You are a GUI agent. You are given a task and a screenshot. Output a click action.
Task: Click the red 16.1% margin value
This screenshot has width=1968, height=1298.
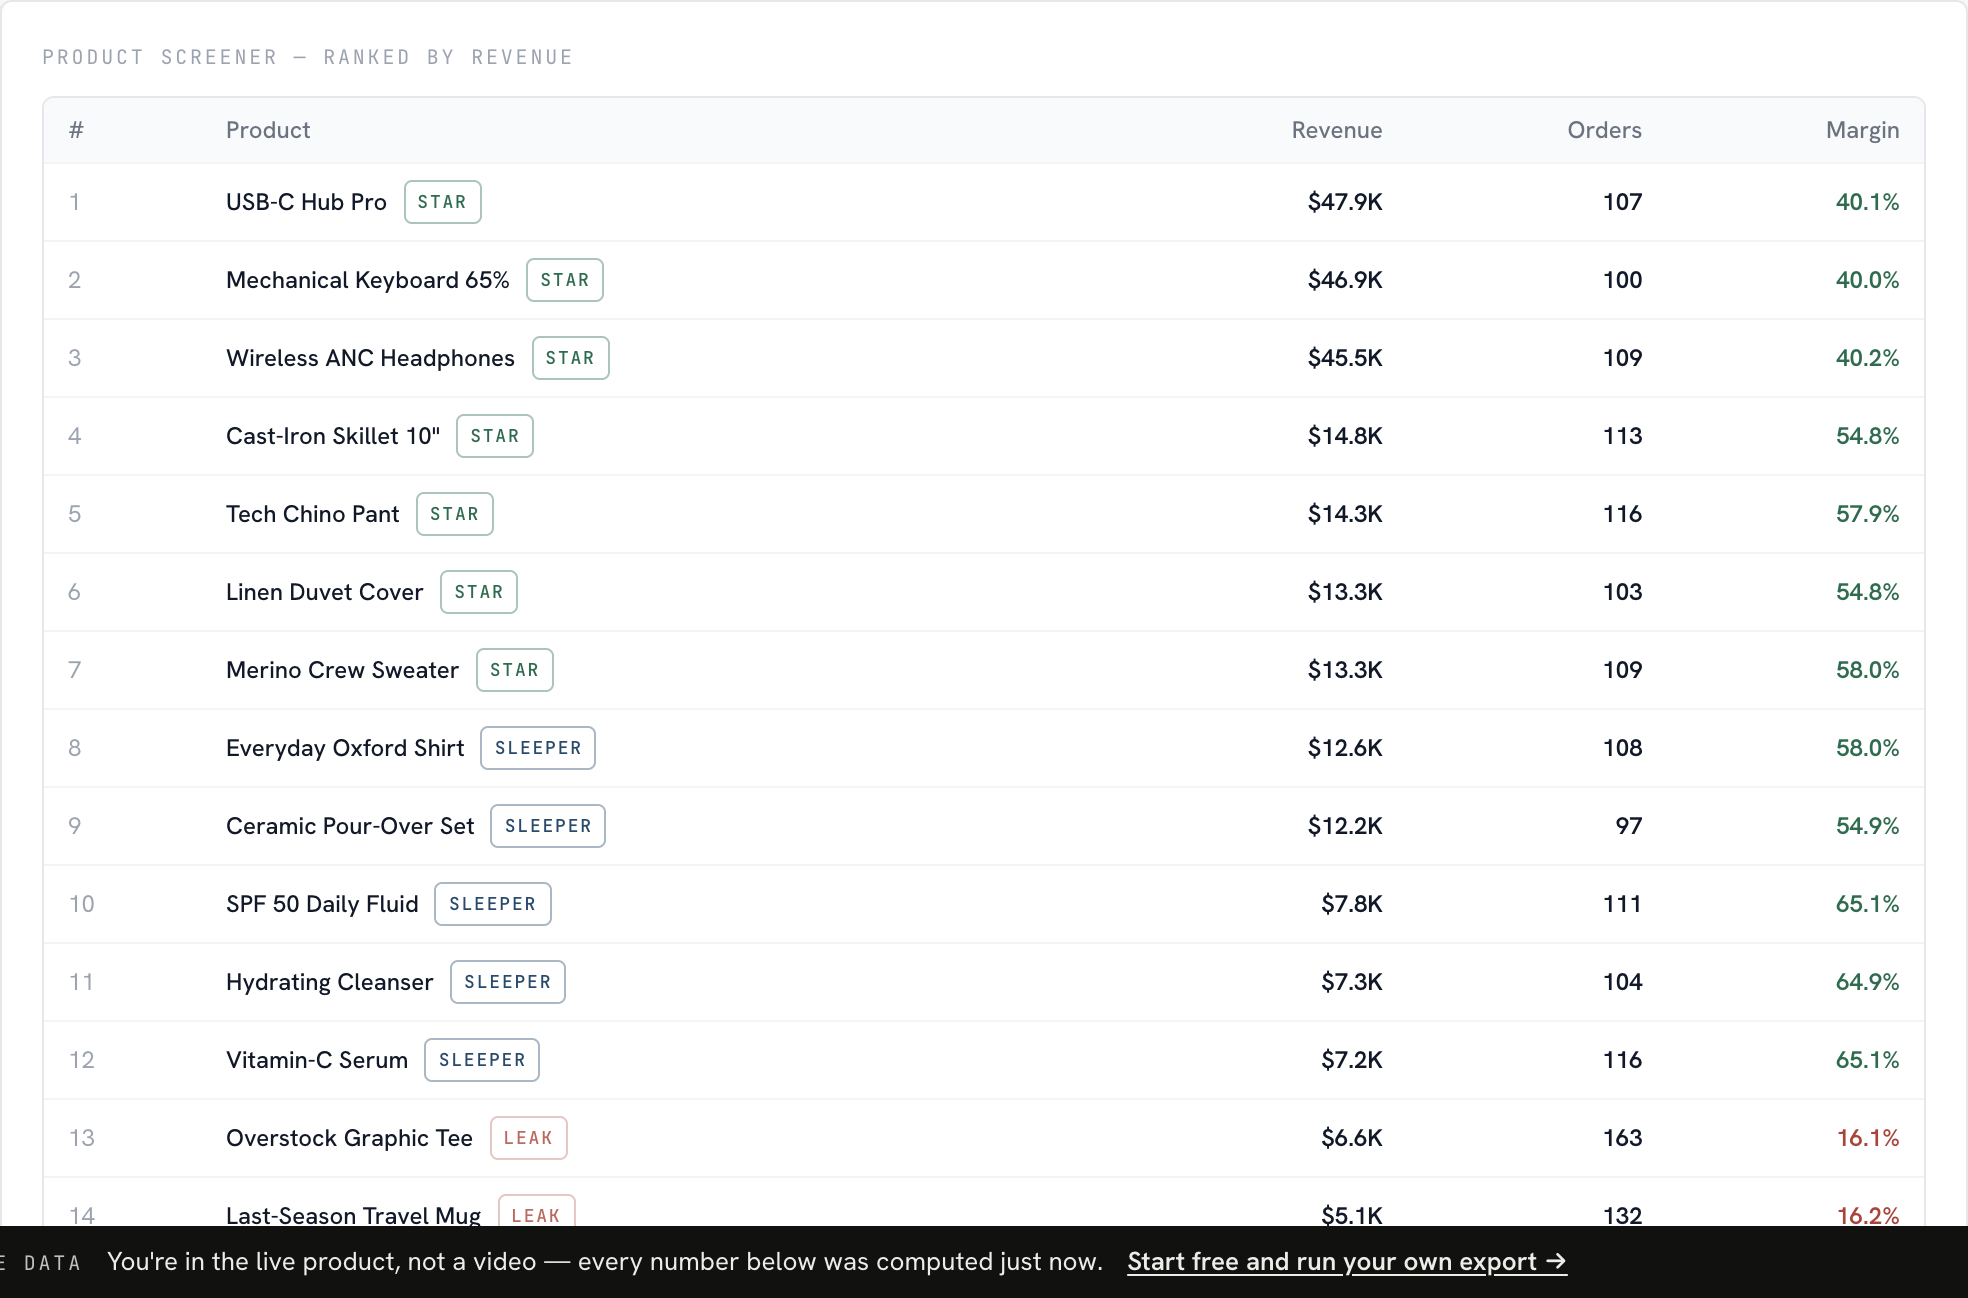1867,1138
